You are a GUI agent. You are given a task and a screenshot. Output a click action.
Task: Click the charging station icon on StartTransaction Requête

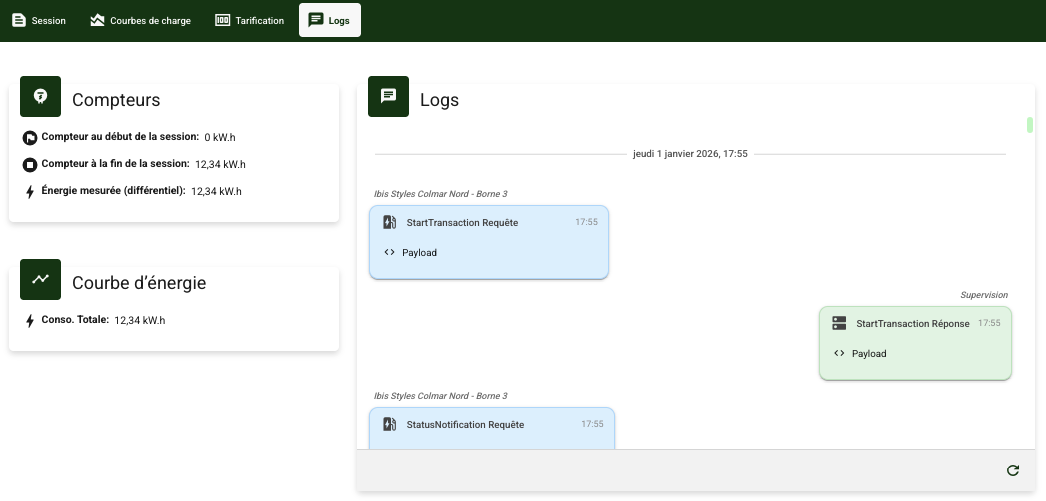[389, 222]
